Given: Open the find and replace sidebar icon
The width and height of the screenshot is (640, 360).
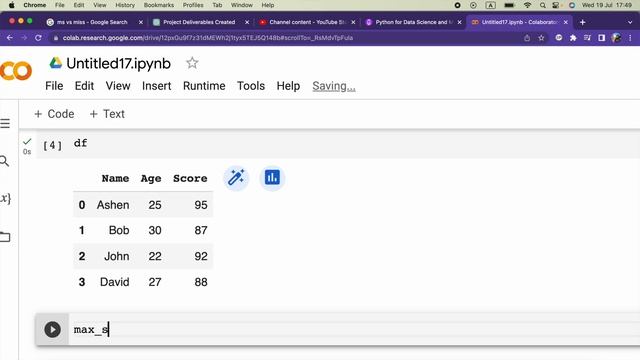Looking at the screenshot, I should click(4, 161).
